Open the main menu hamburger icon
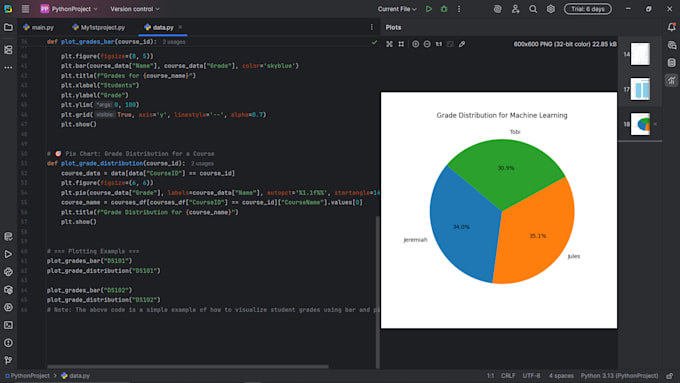Viewport: 680px width, 383px height. [x=25, y=9]
